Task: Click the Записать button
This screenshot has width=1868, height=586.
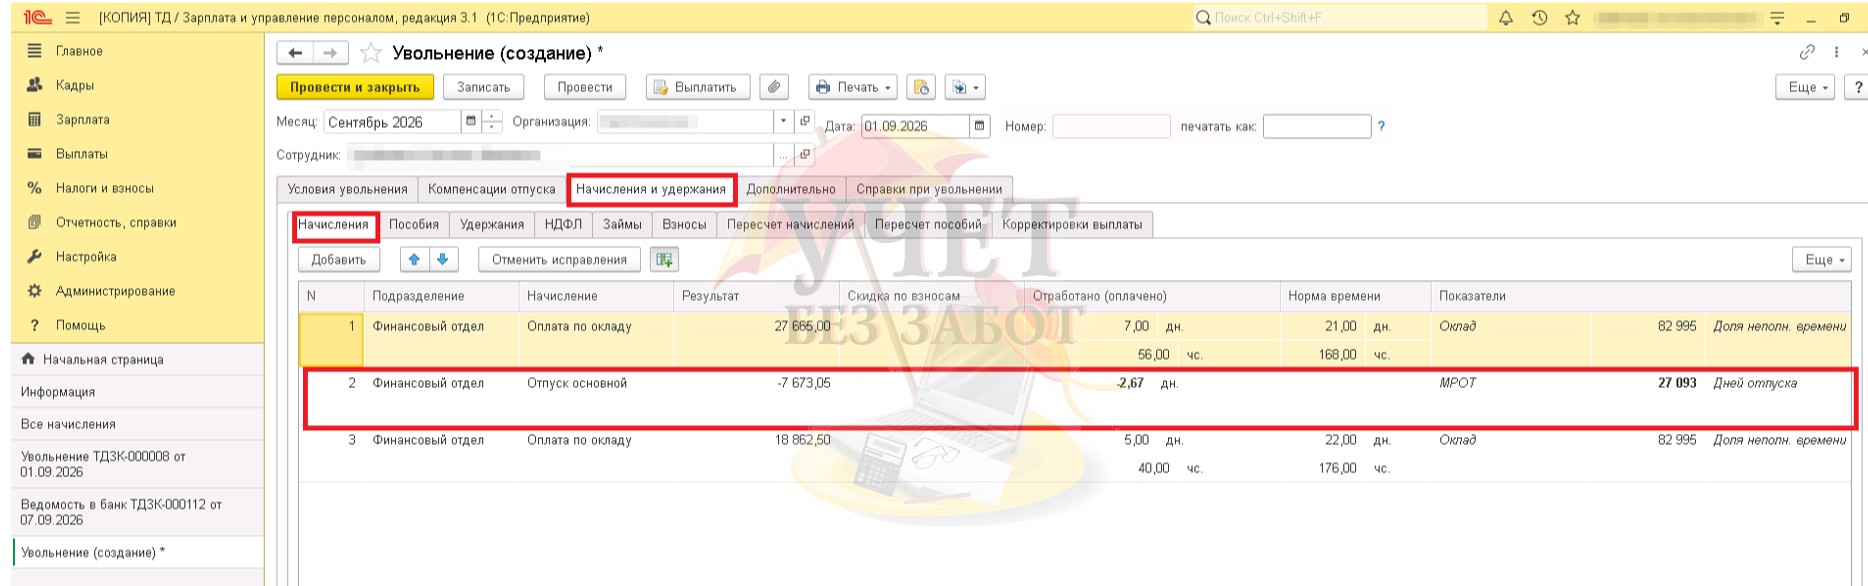Action: pyautogui.click(x=484, y=87)
